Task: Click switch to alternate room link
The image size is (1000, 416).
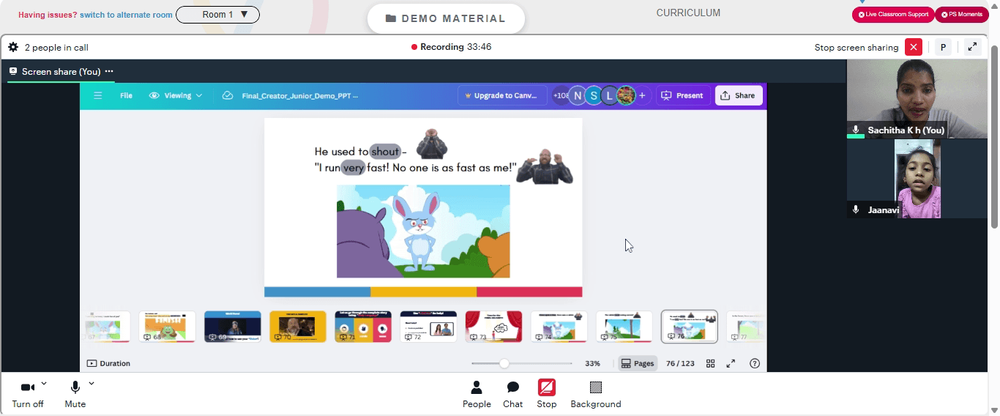Action: (126, 15)
